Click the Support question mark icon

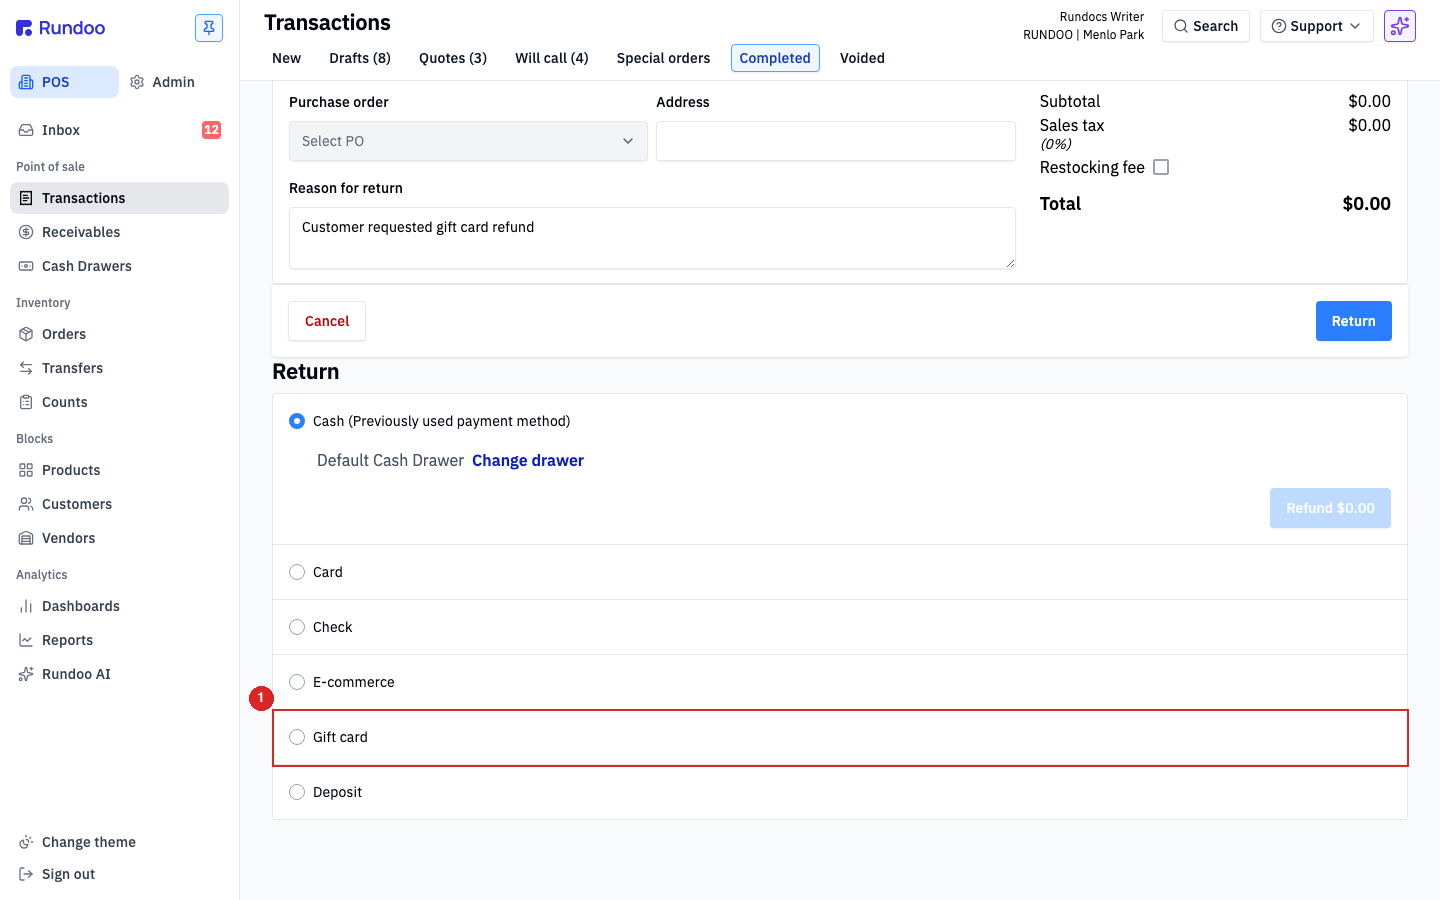click(1278, 26)
